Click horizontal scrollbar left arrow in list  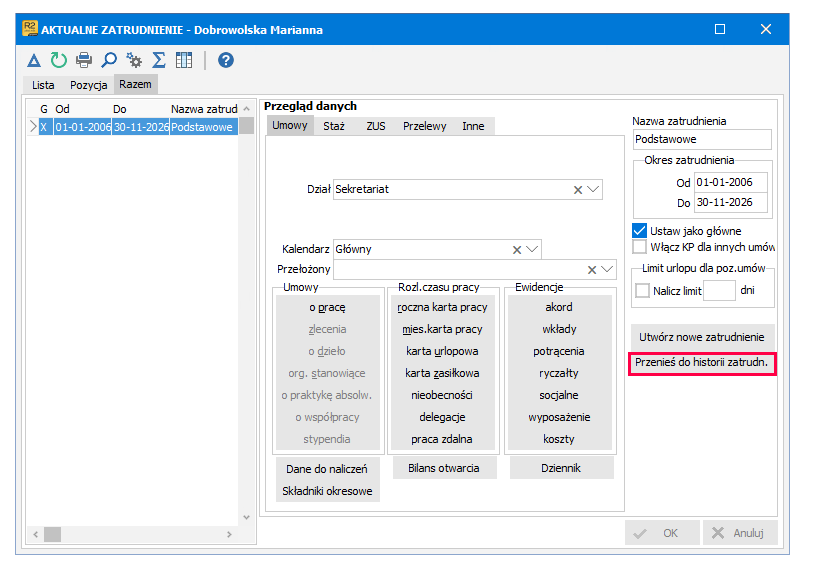coord(35,534)
